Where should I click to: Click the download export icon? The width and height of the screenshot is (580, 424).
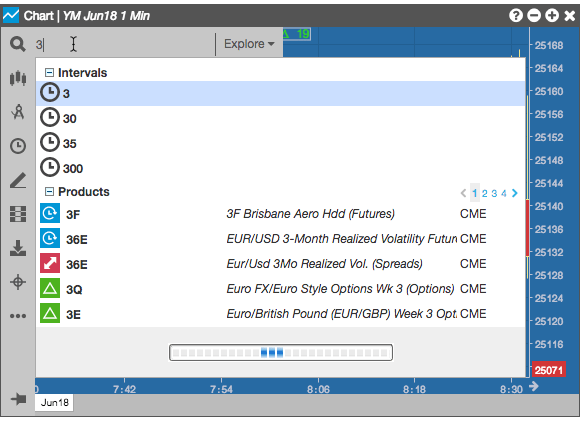pyautogui.click(x=18, y=248)
